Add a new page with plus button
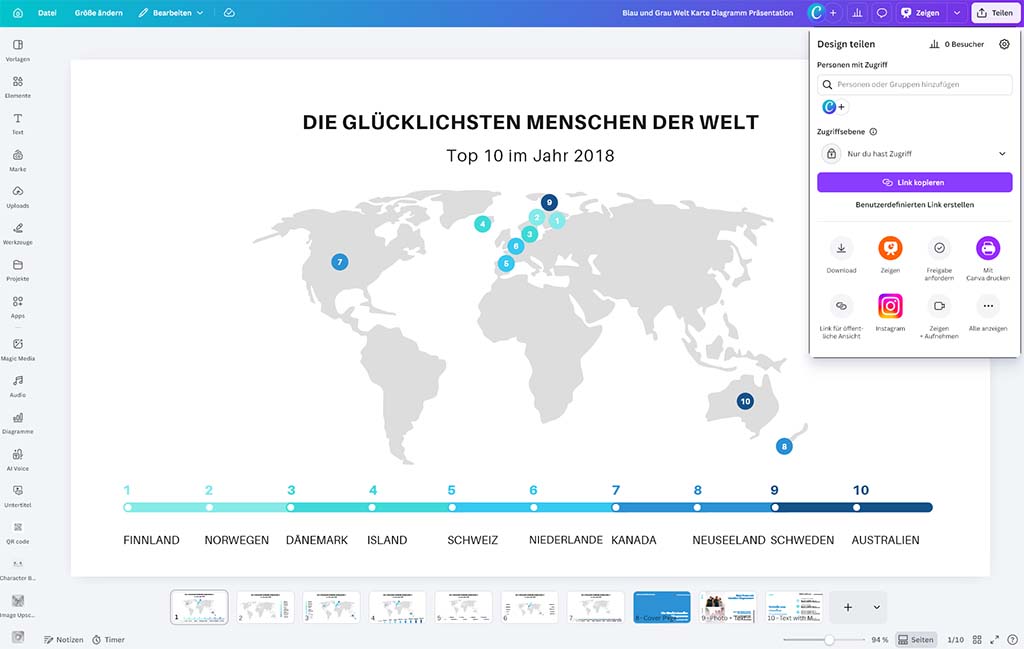This screenshot has height=649, width=1024. click(848, 607)
